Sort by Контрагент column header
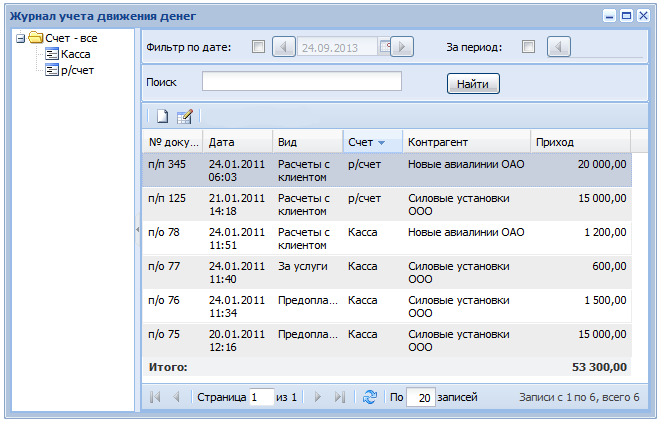Screen dimensions: 660x423 pos(466,142)
